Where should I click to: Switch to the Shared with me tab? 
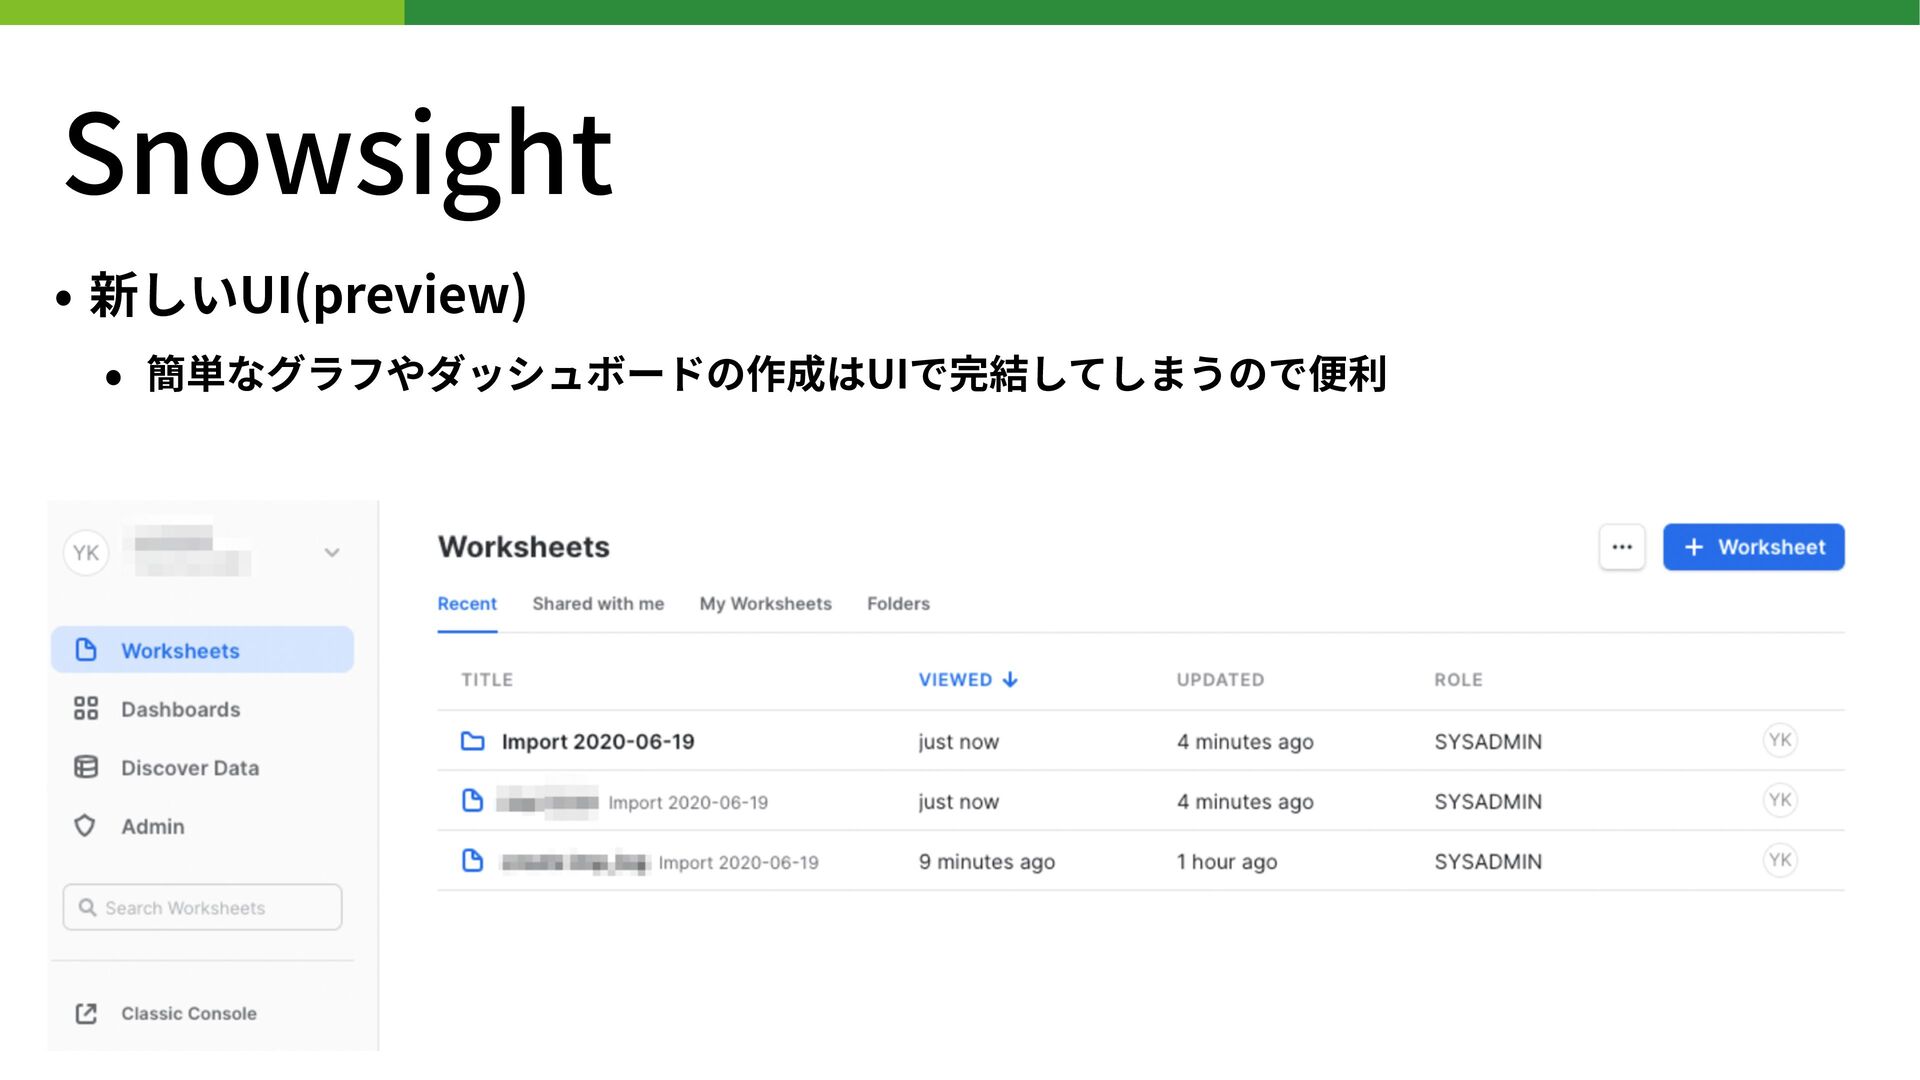coord(598,604)
